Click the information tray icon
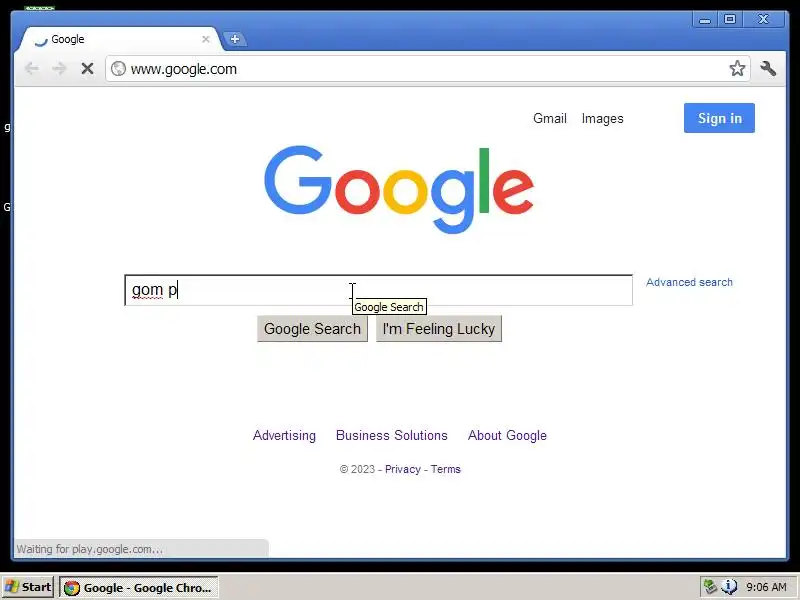The height and width of the screenshot is (600, 800). point(729,587)
